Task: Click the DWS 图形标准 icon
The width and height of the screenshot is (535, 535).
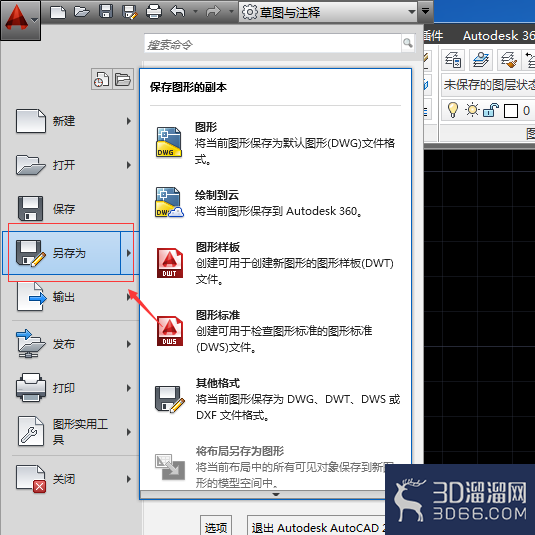Action: point(170,331)
